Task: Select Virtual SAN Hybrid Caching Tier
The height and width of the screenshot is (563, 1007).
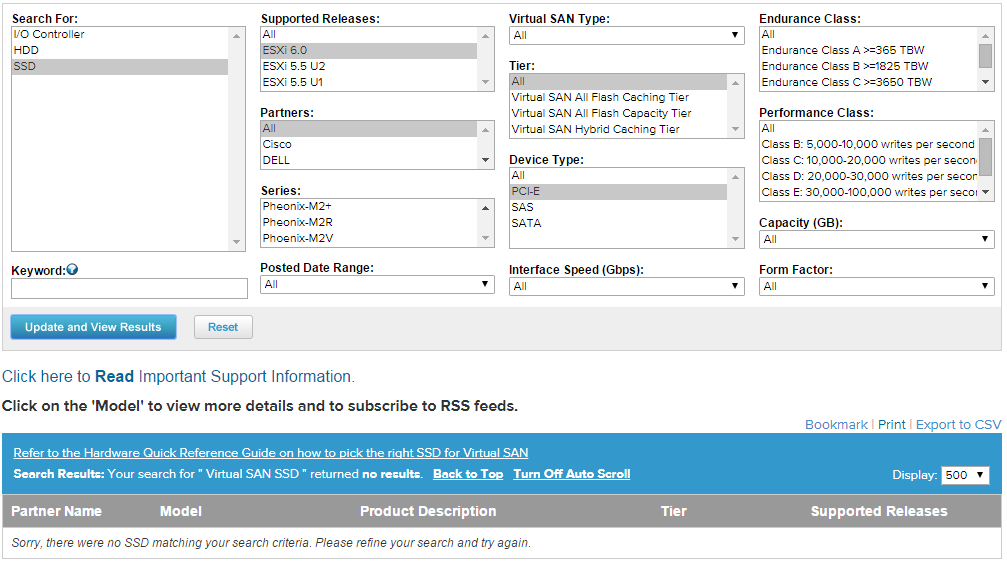Action: tap(618, 130)
